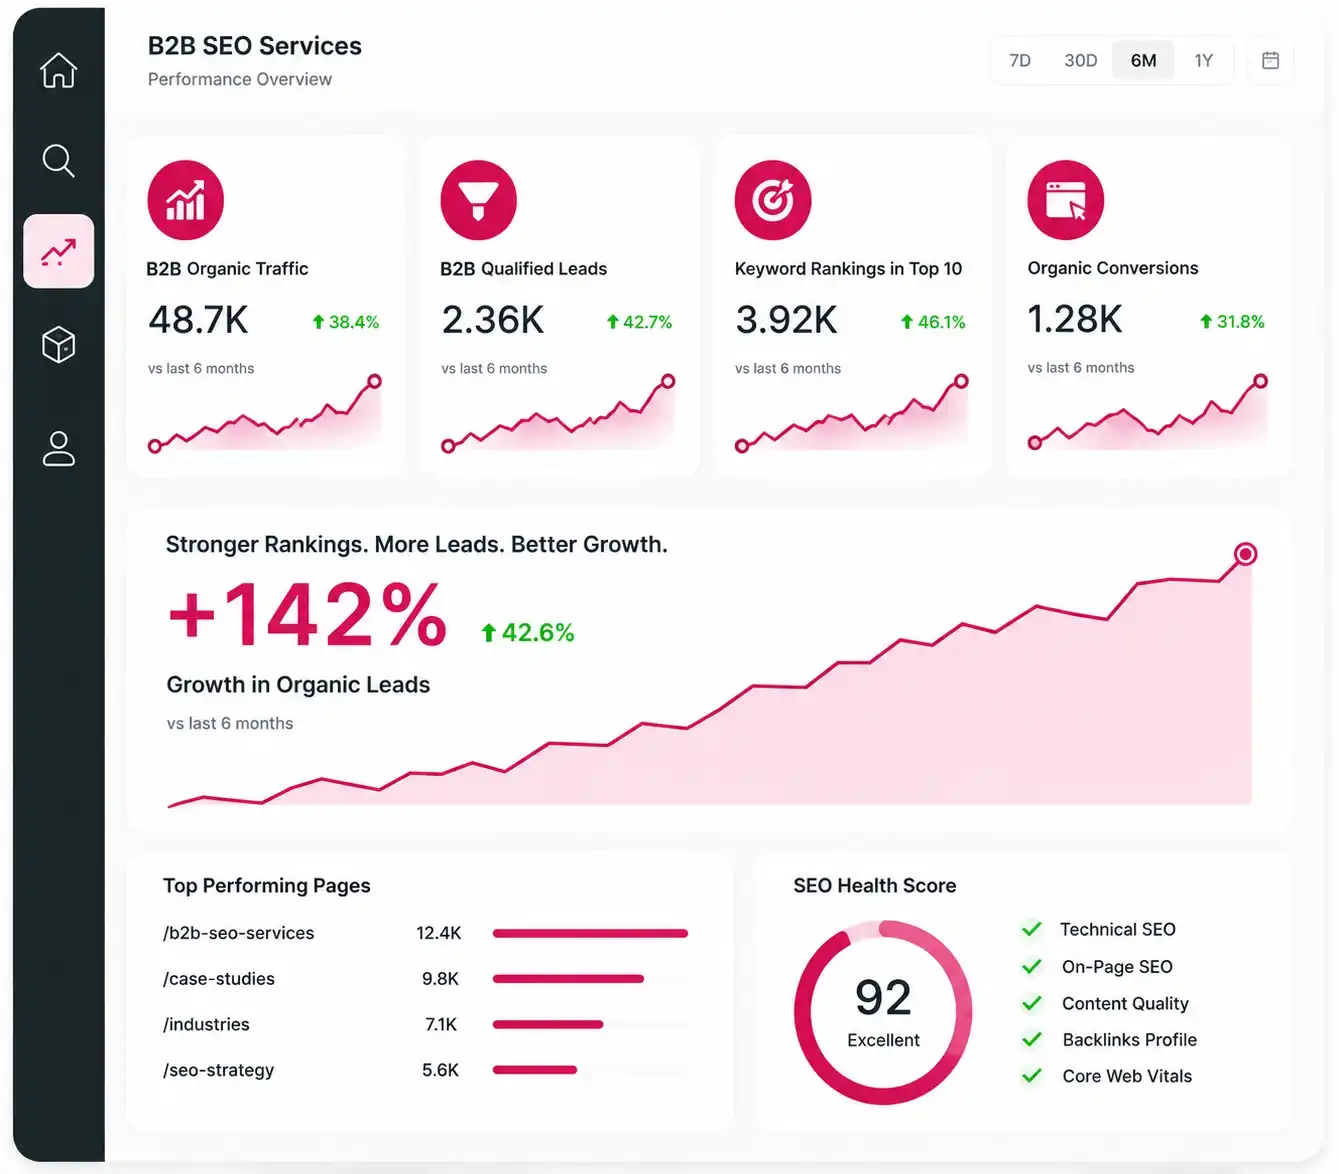
Task: Click the B2B Qualified Leads sparkline chart
Action: (x=558, y=414)
